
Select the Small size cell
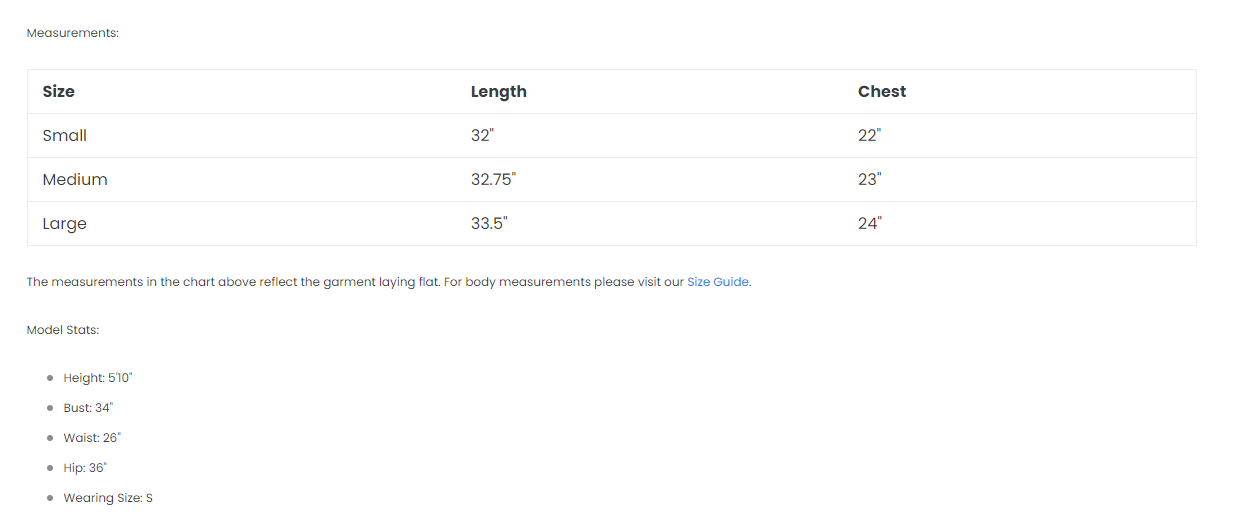65,135
